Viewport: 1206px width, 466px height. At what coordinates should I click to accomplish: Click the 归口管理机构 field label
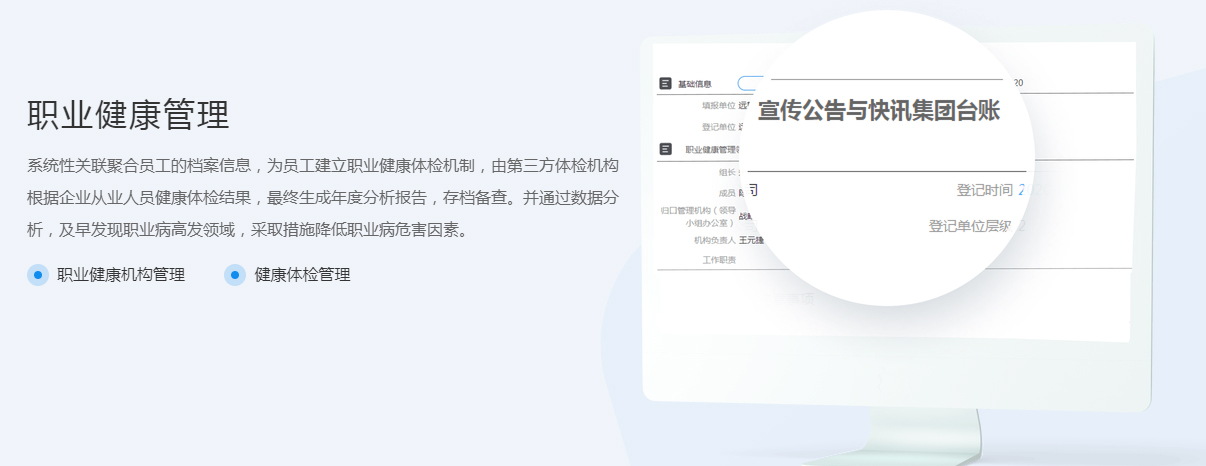coord(698,217)
